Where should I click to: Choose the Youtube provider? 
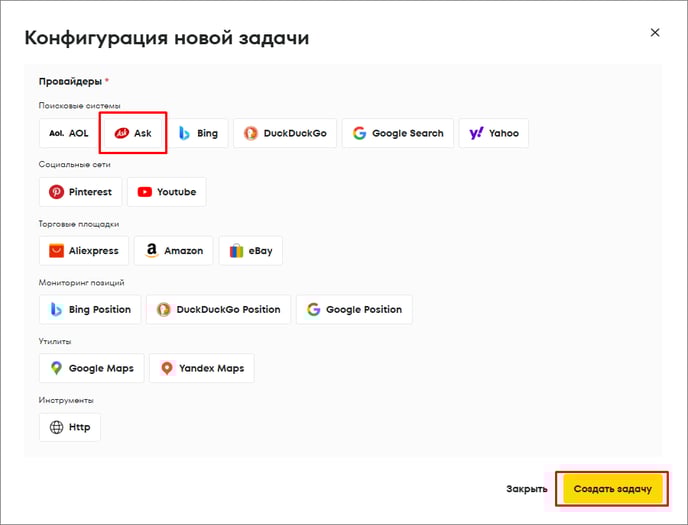[167, 192]
